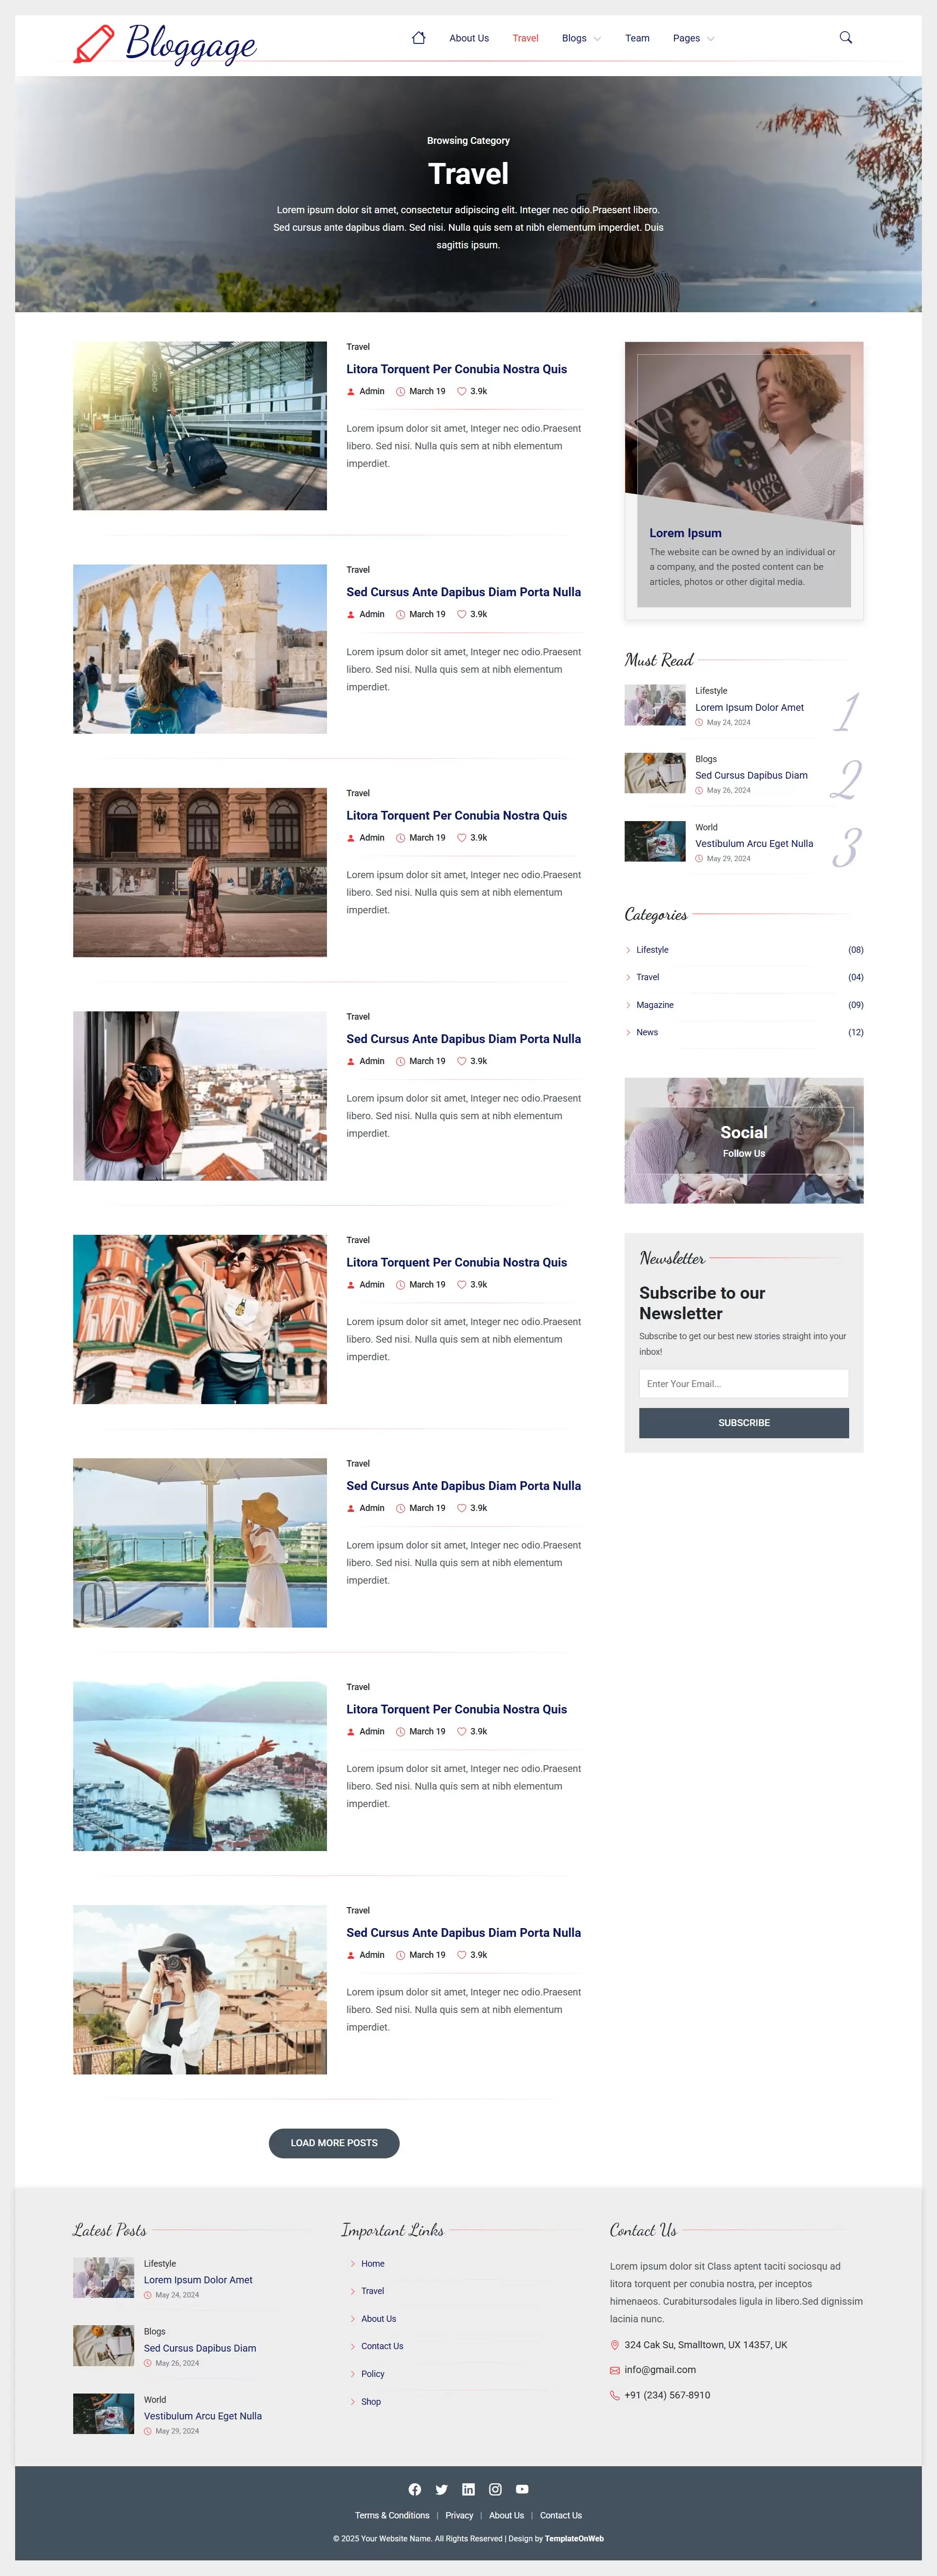Click the heart icon of first post
This screenshot has width=937, height=2576.
tap(461, 391)
